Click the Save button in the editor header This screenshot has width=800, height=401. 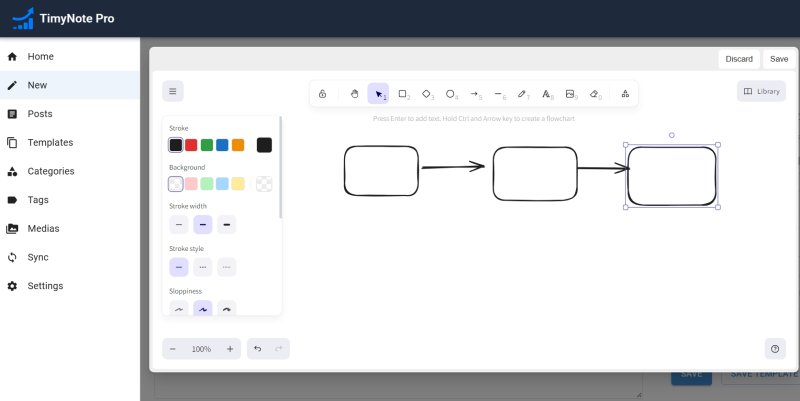click(x=778, y=59)
